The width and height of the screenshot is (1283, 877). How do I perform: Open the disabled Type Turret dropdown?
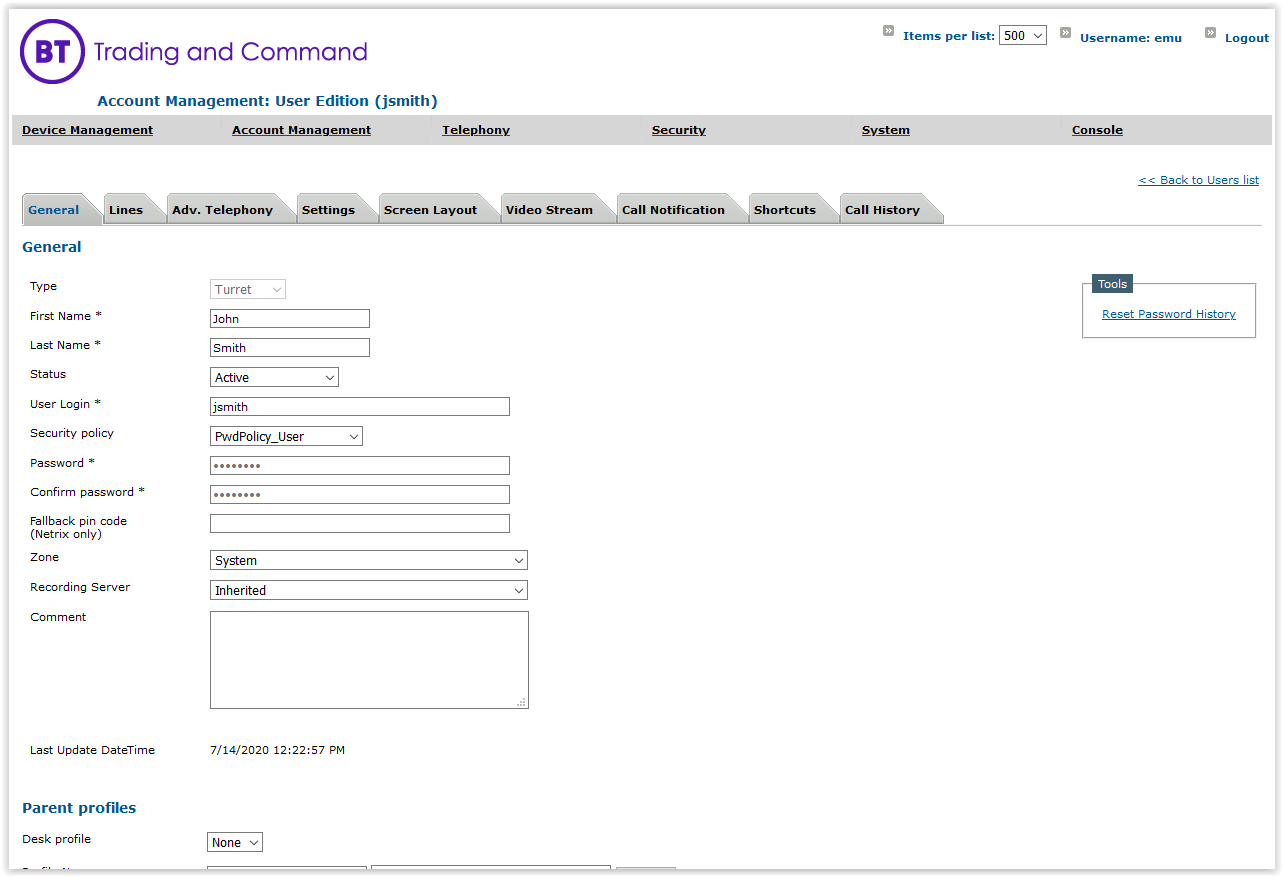click(x=248, y=289)
